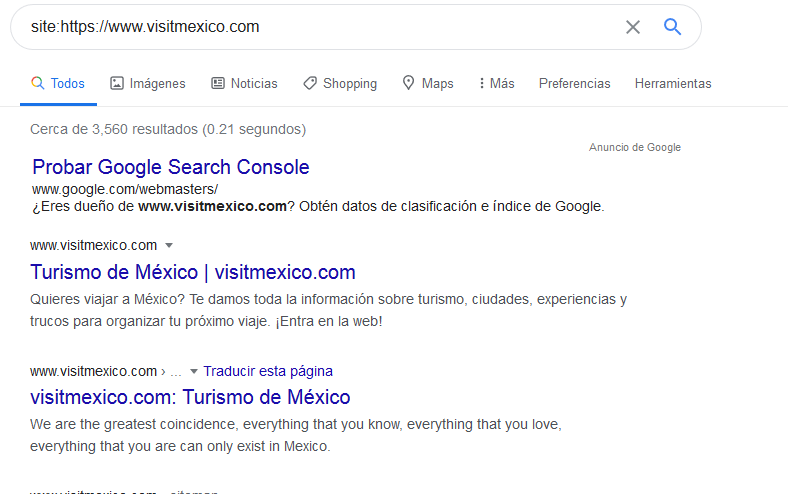
Task: Click the Shopping tag icon
Action: (310, 83)
